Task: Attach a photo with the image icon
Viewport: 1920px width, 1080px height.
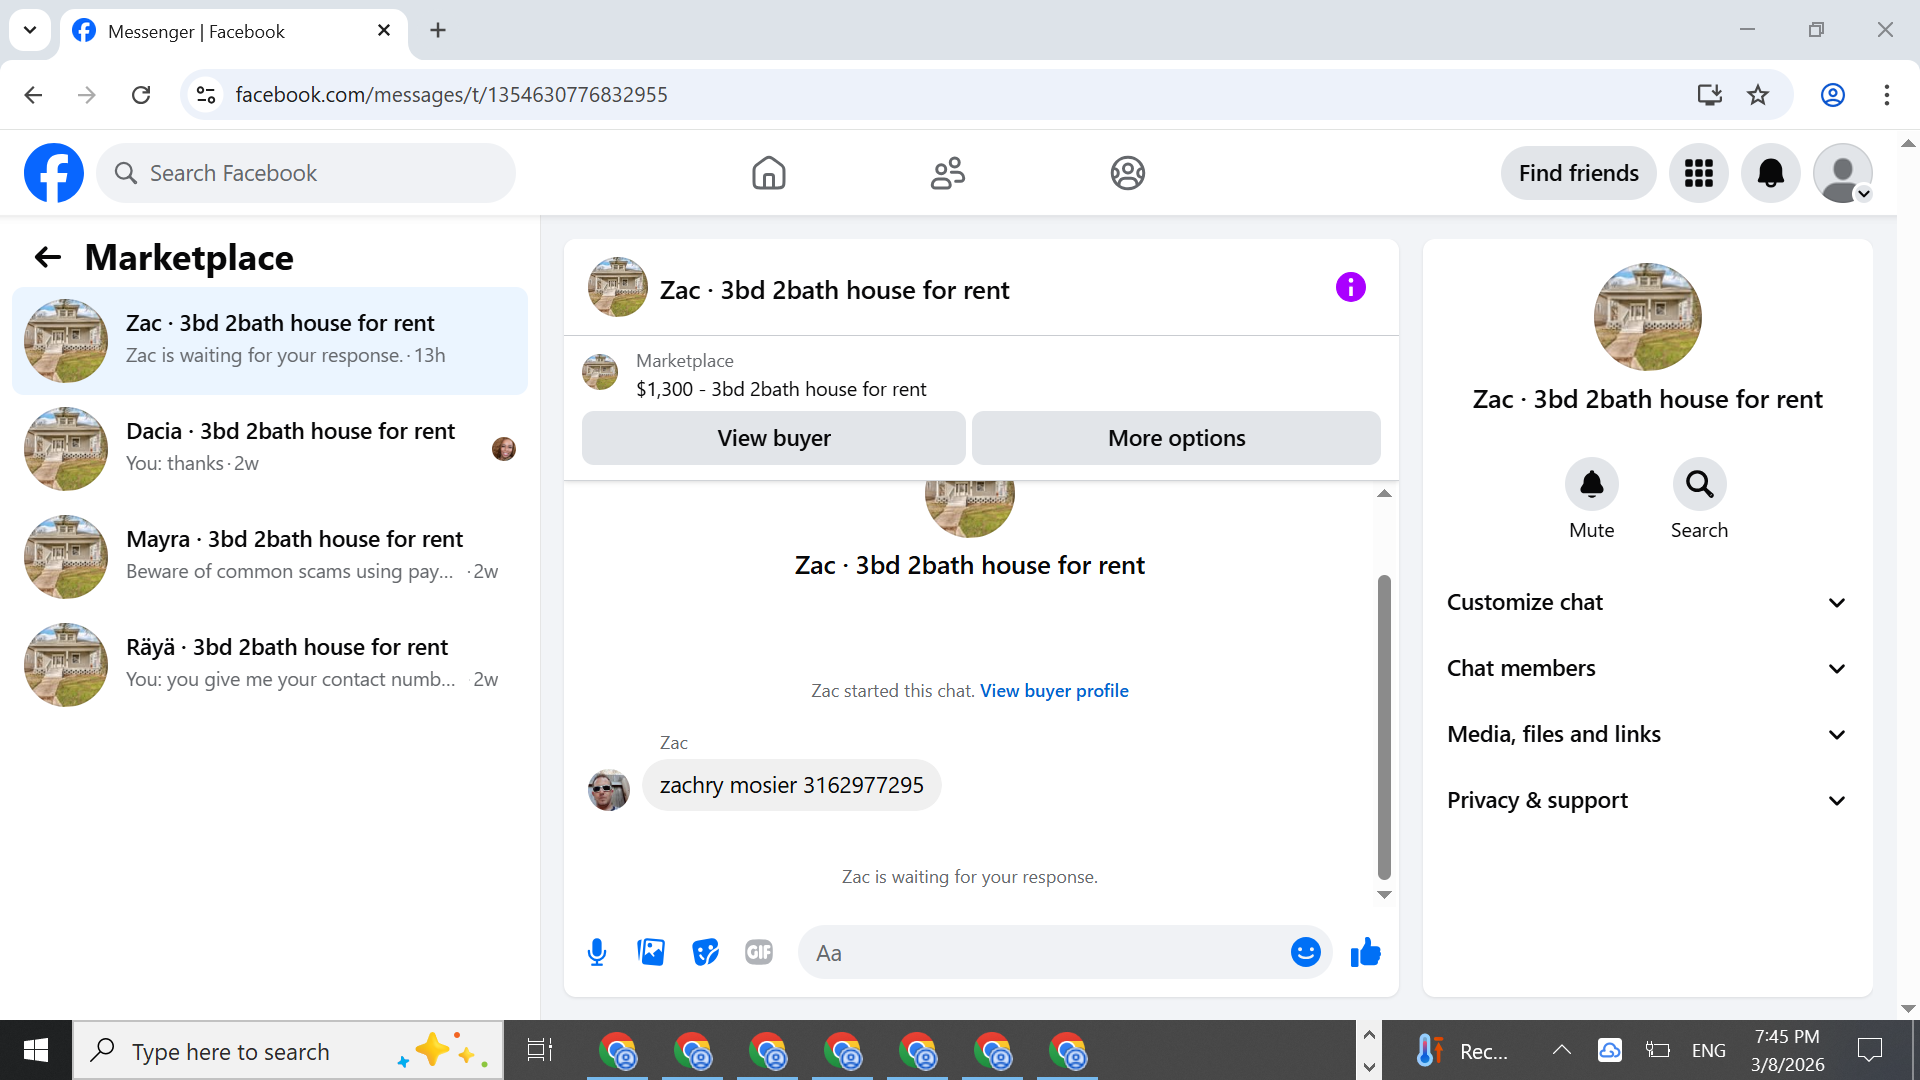Action: tap(651, 952)
